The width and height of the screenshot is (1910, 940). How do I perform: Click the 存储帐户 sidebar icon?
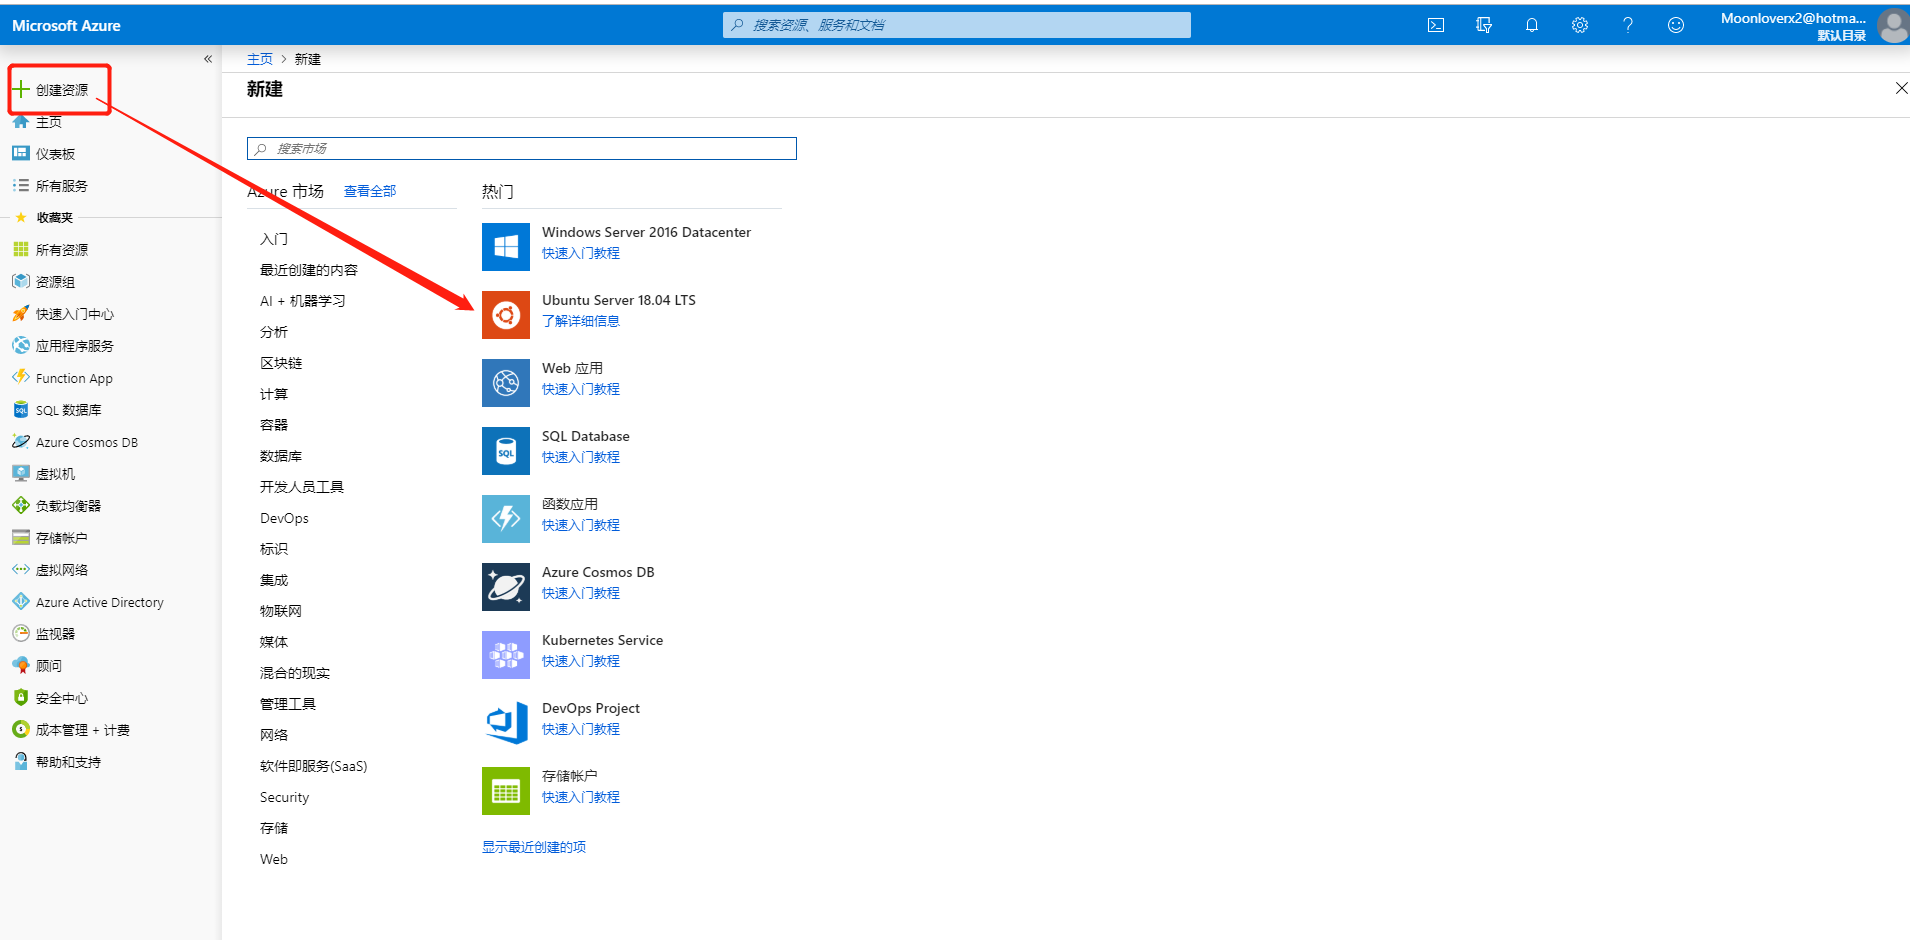(x=21, y=537)
